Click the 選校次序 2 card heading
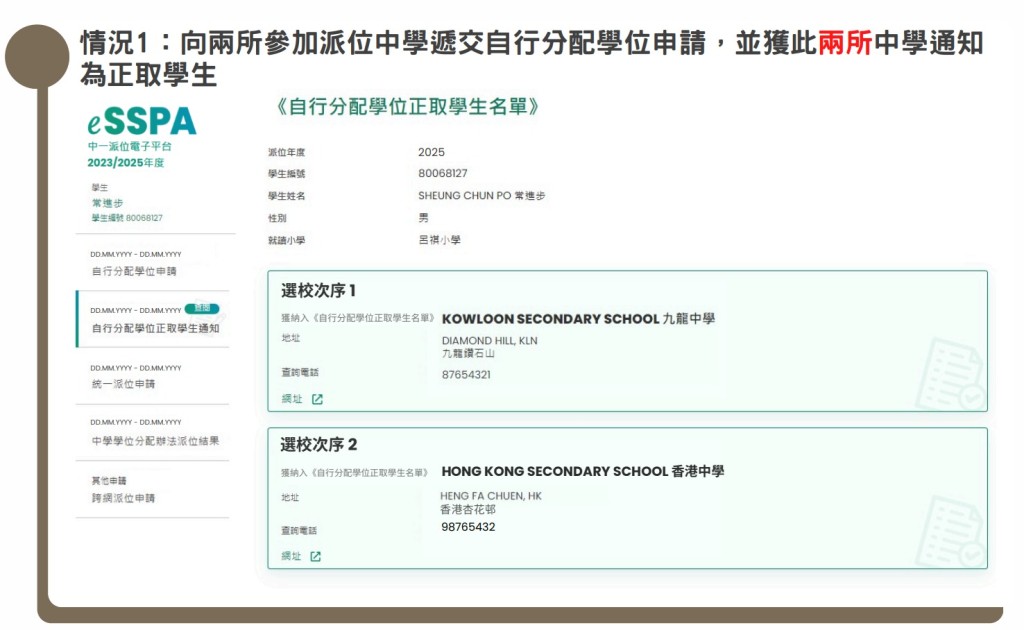The width and height of the screenshot is (1024, 630). click(x=319, y=445)
